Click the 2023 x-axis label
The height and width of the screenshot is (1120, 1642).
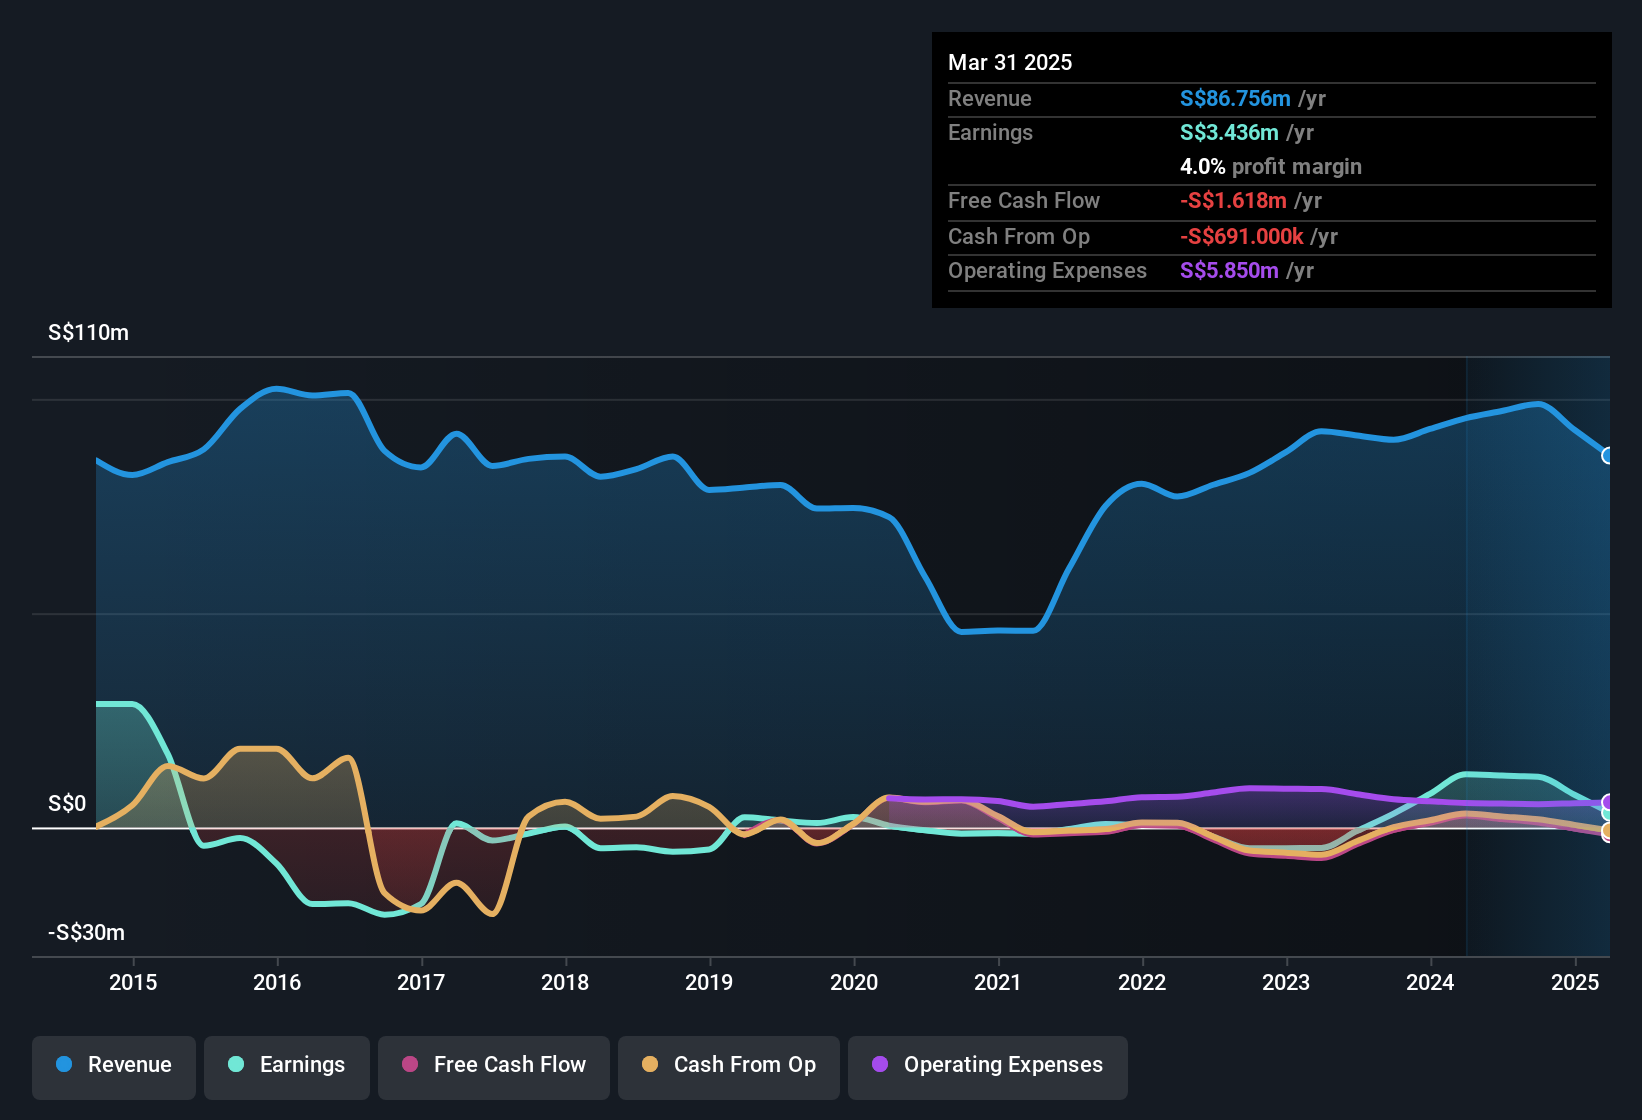[1286, 982]
